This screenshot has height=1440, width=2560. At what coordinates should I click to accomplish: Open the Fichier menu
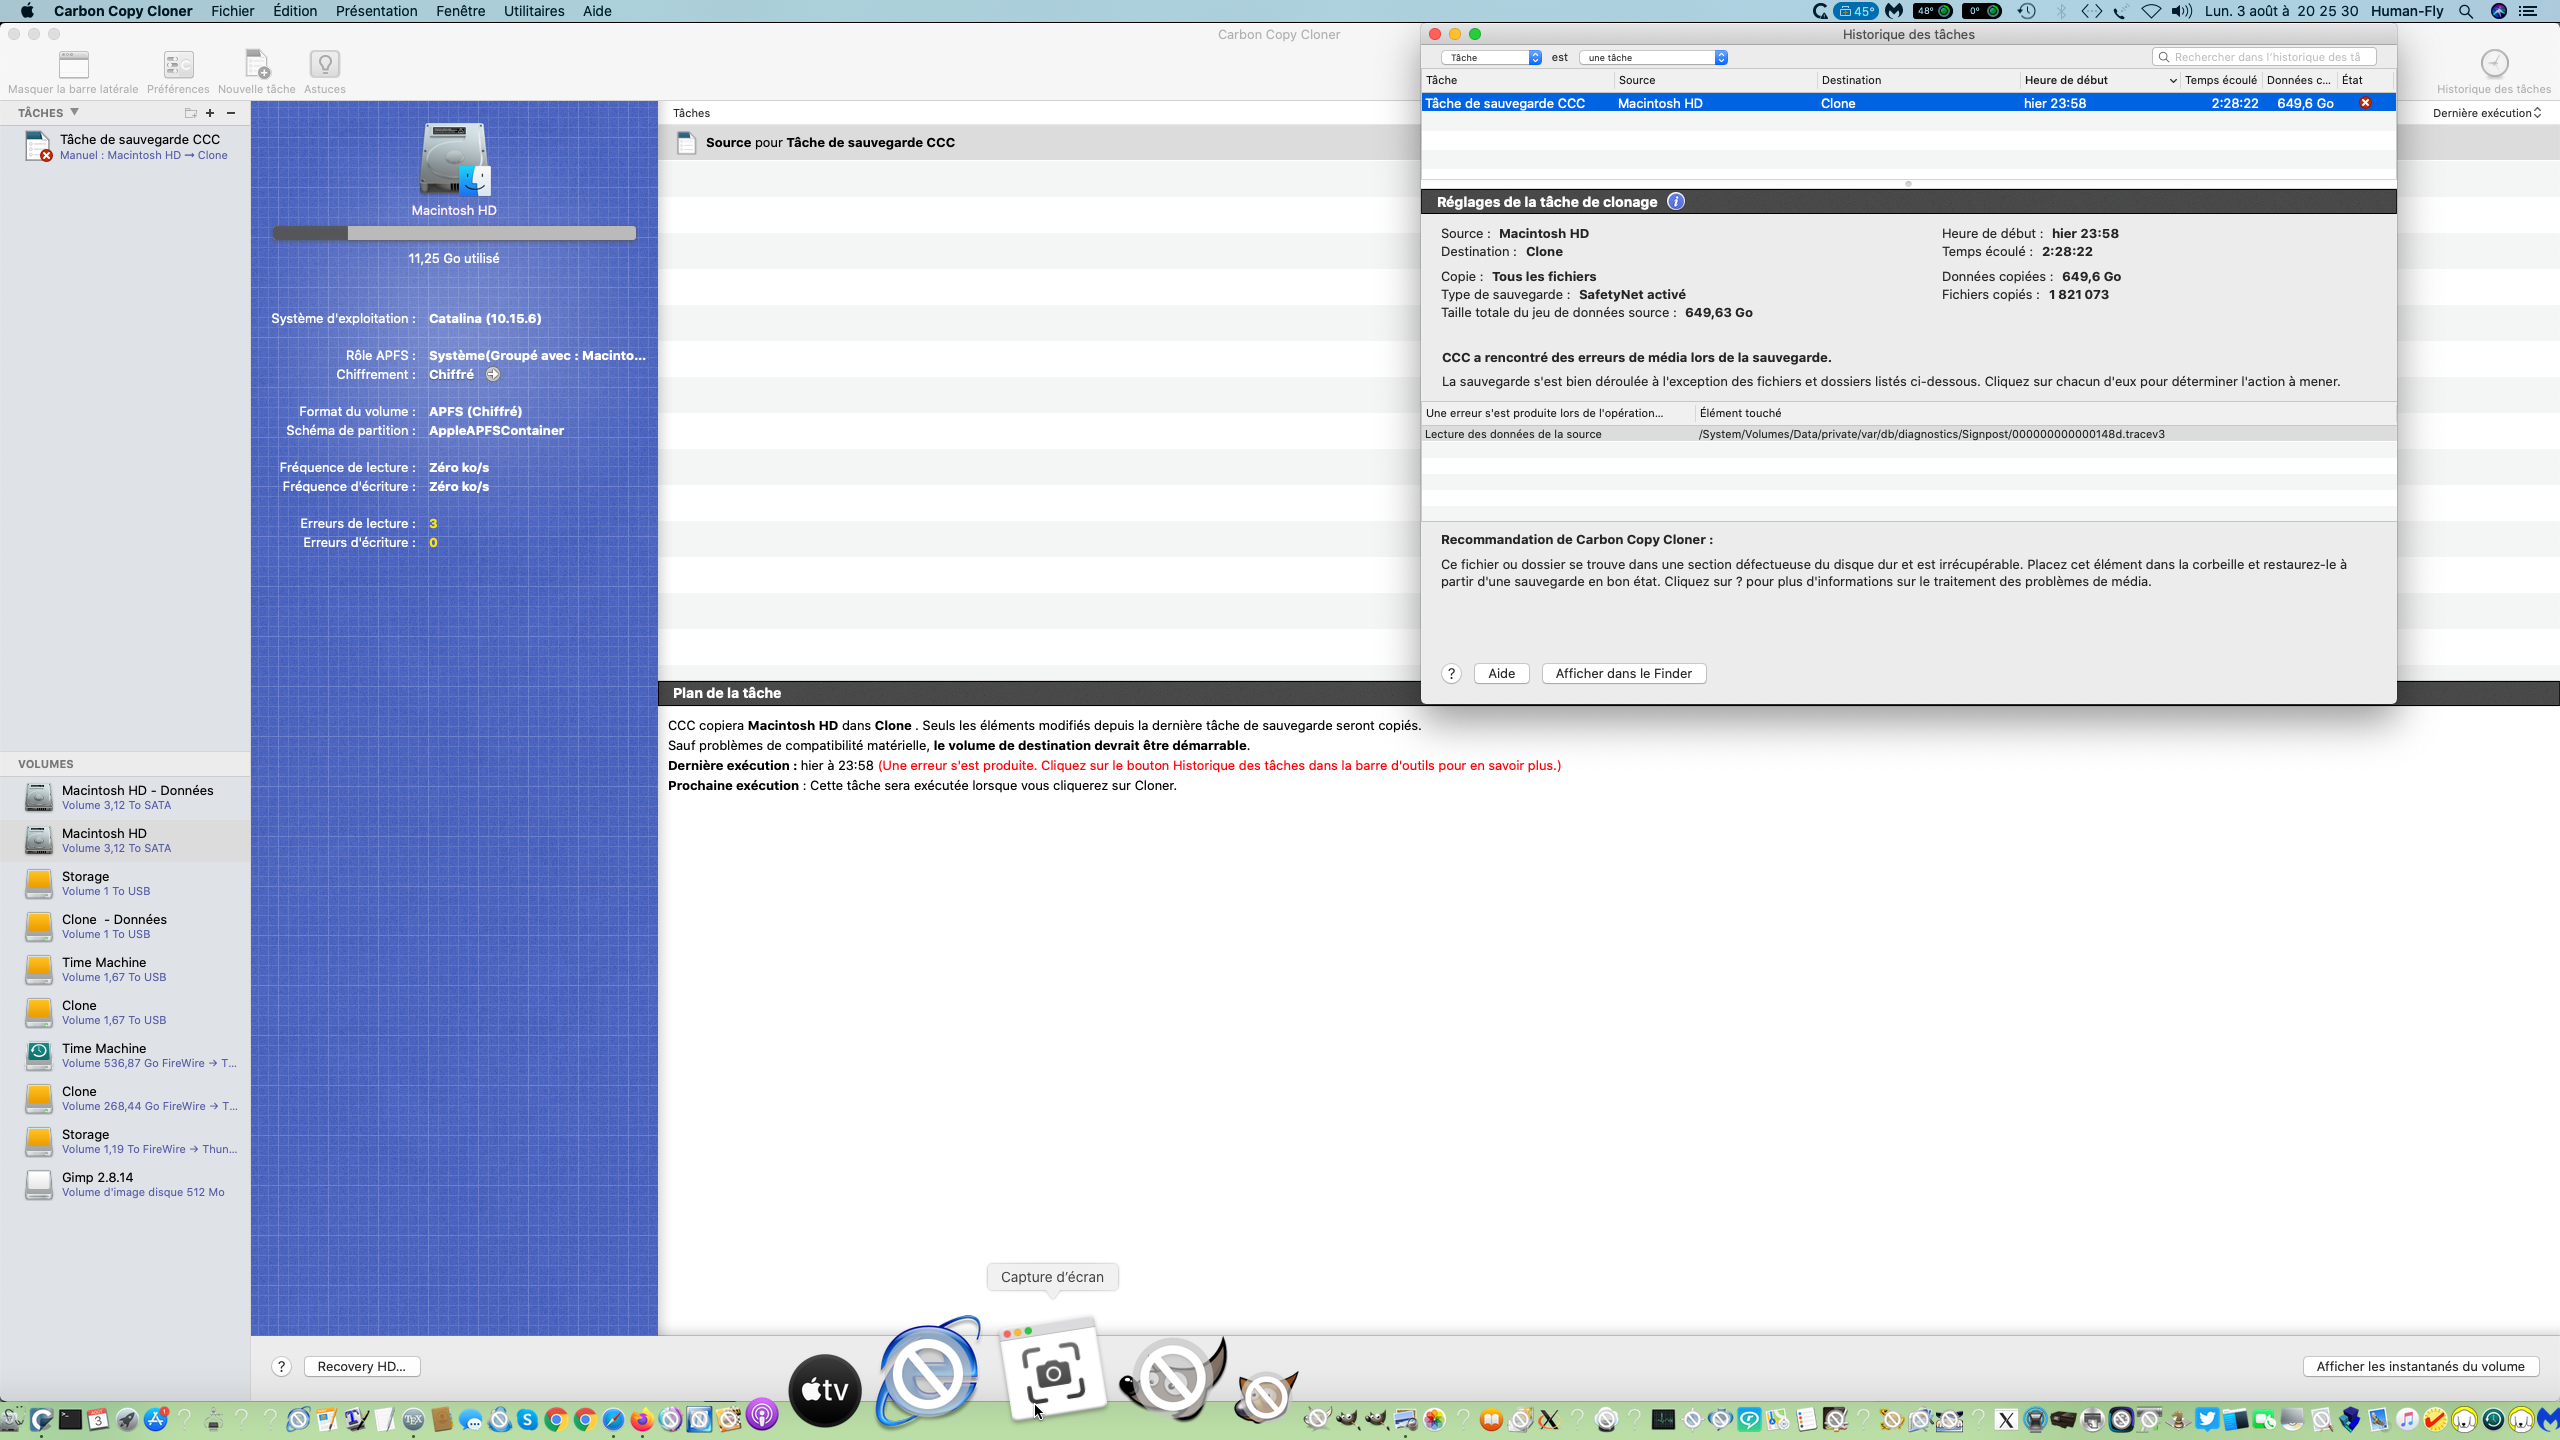(232, 11)
